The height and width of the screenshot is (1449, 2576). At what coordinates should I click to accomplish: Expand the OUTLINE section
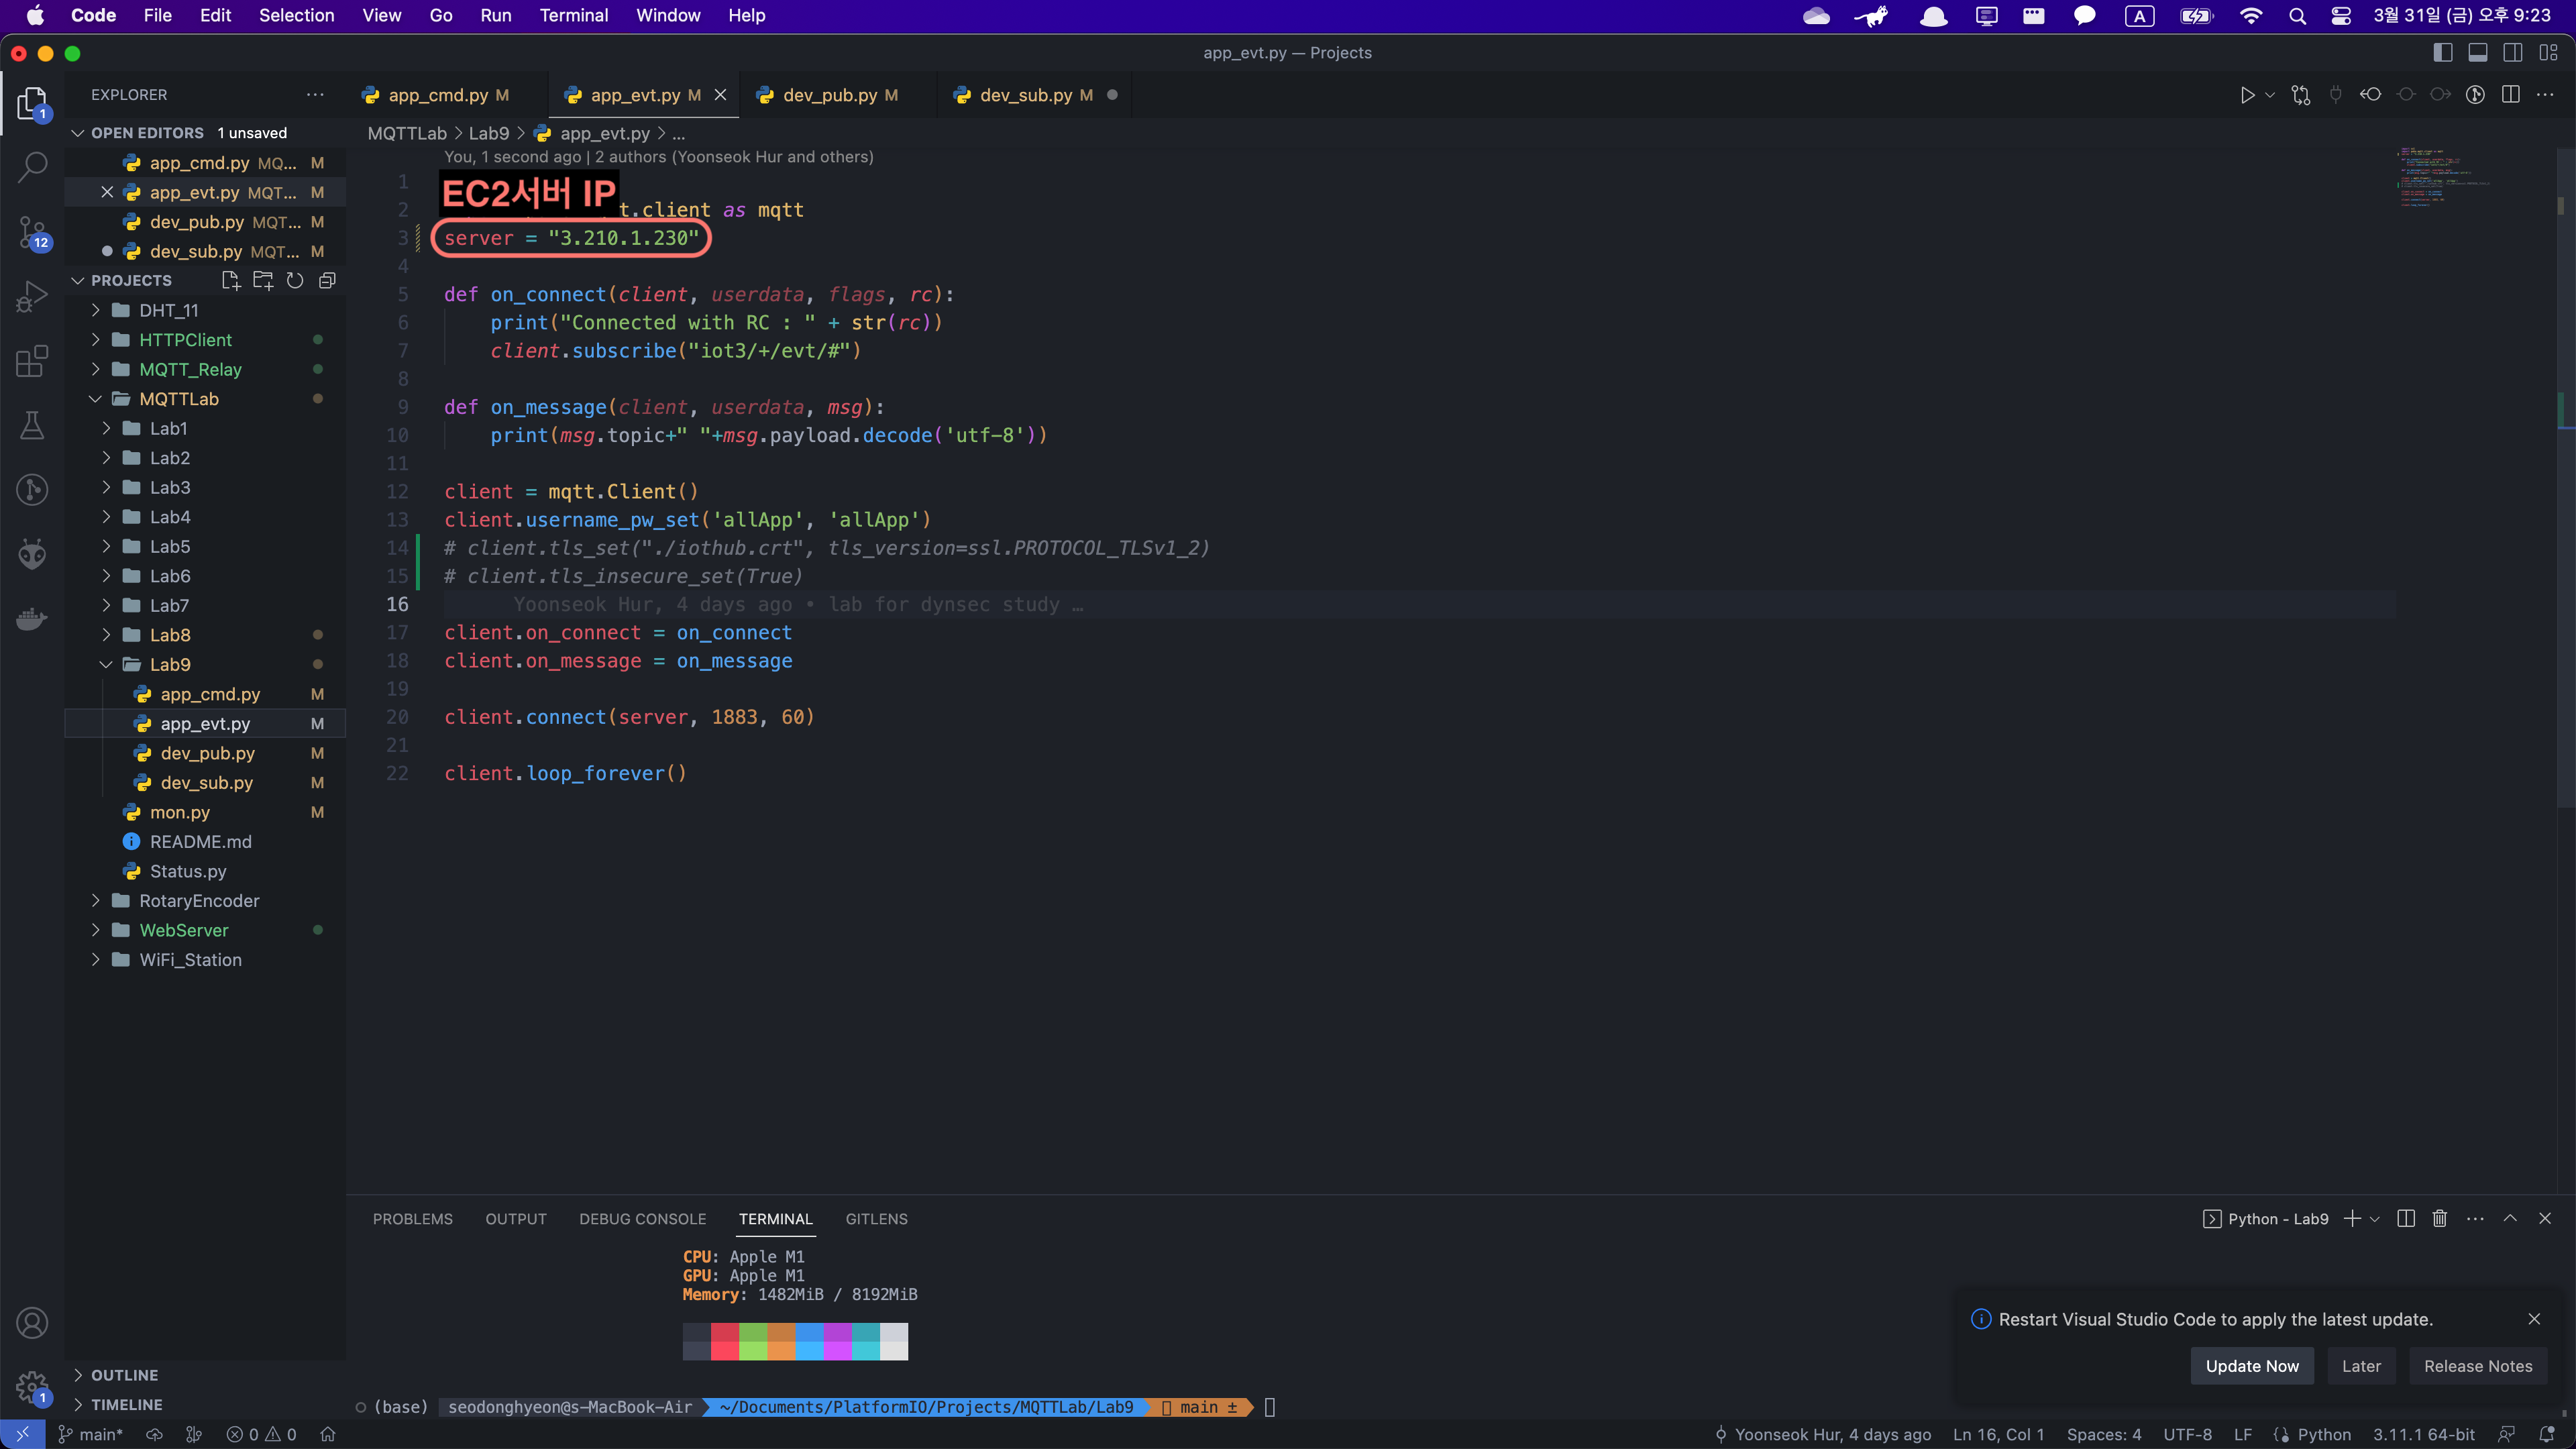124,1375
